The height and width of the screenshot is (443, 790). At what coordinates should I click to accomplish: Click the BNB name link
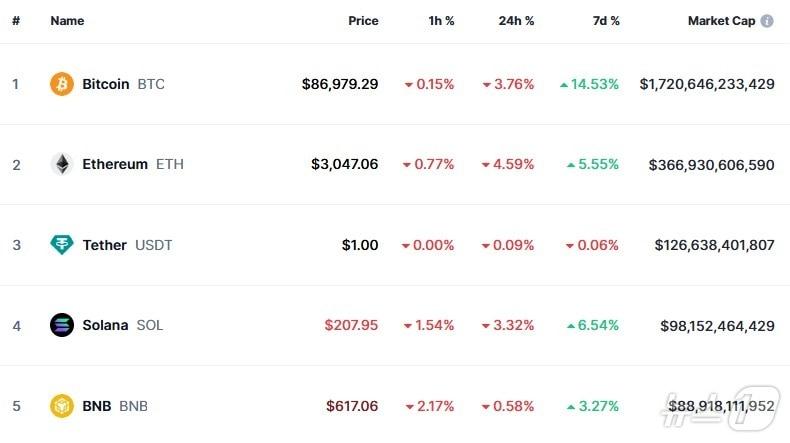coord(96,406)
